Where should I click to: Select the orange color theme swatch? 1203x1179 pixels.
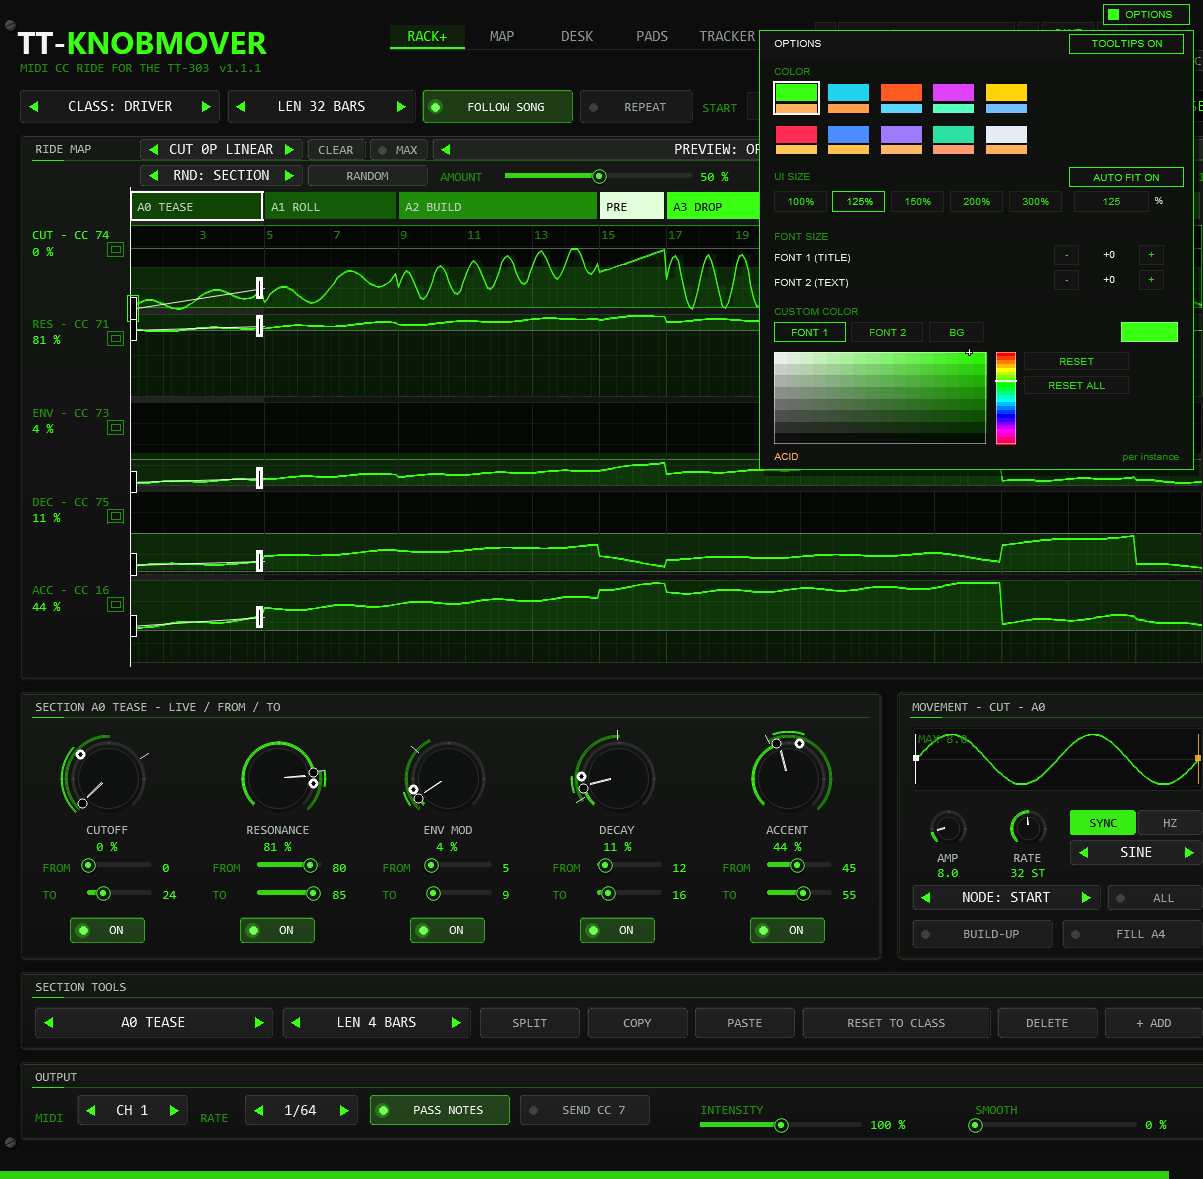click(x=901, y=97)
